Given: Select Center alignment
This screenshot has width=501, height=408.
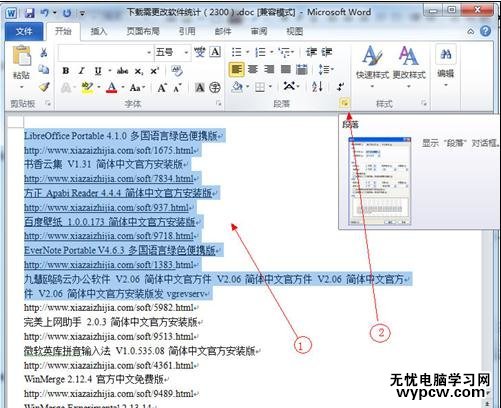Looking at the screenshot, I should [253, 69].
